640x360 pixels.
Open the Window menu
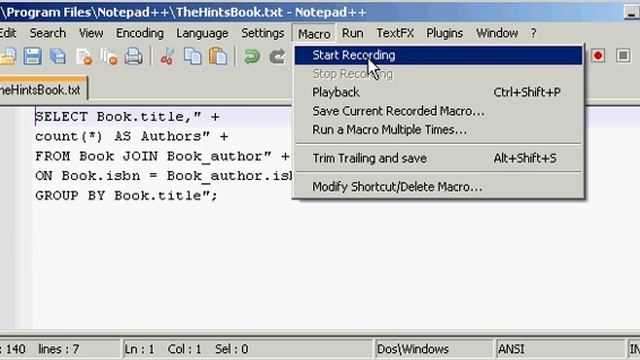click(497, 33)
